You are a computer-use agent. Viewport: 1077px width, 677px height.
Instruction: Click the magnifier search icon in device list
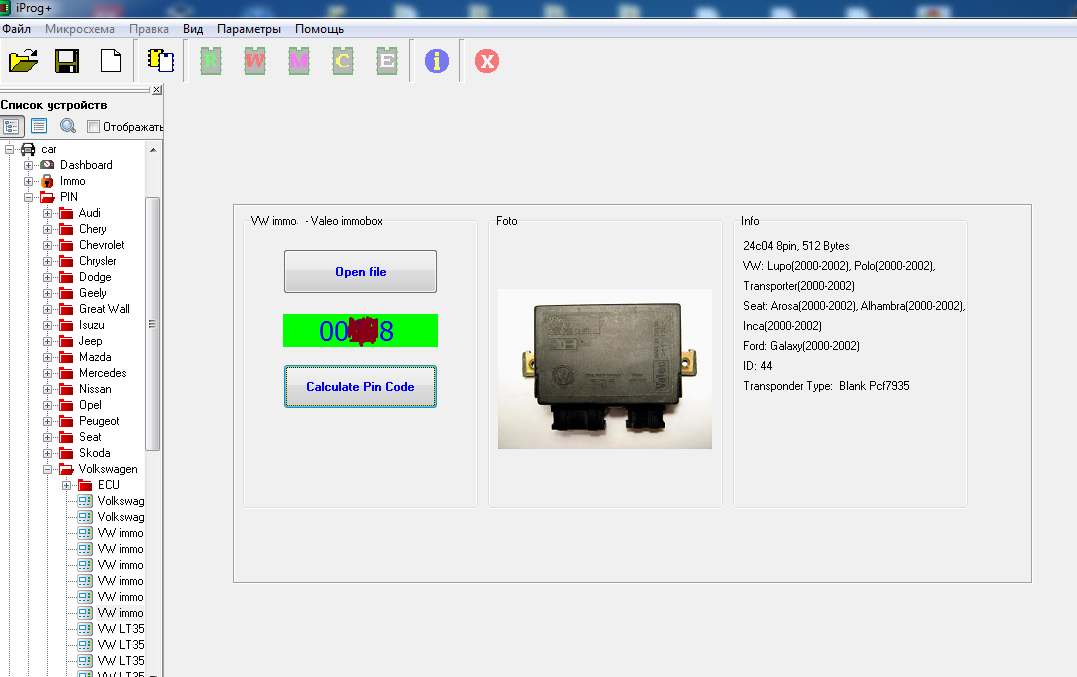(x=67, y=126)
